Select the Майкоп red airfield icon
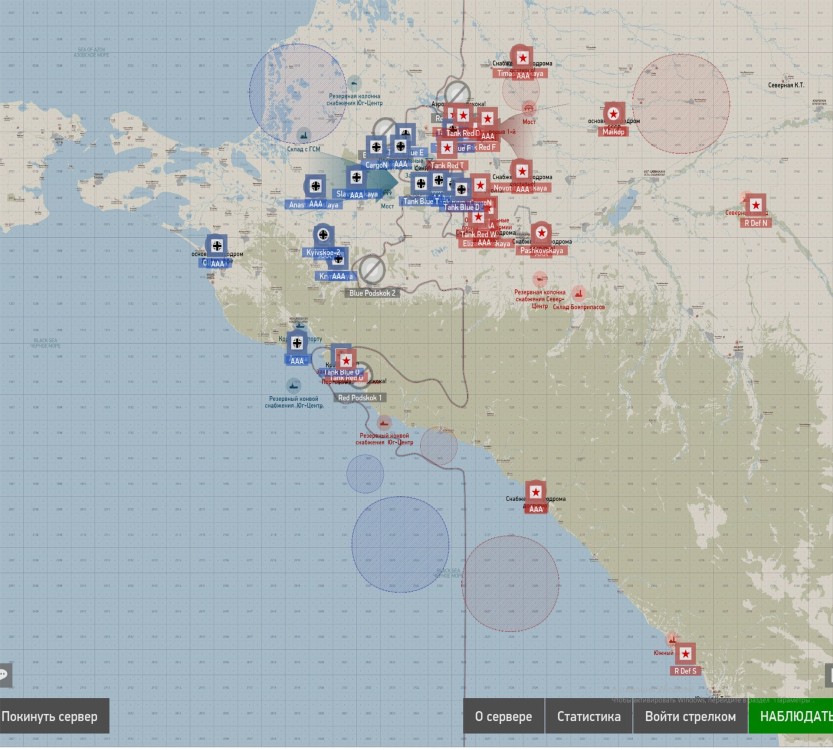 tap(614, 114)
